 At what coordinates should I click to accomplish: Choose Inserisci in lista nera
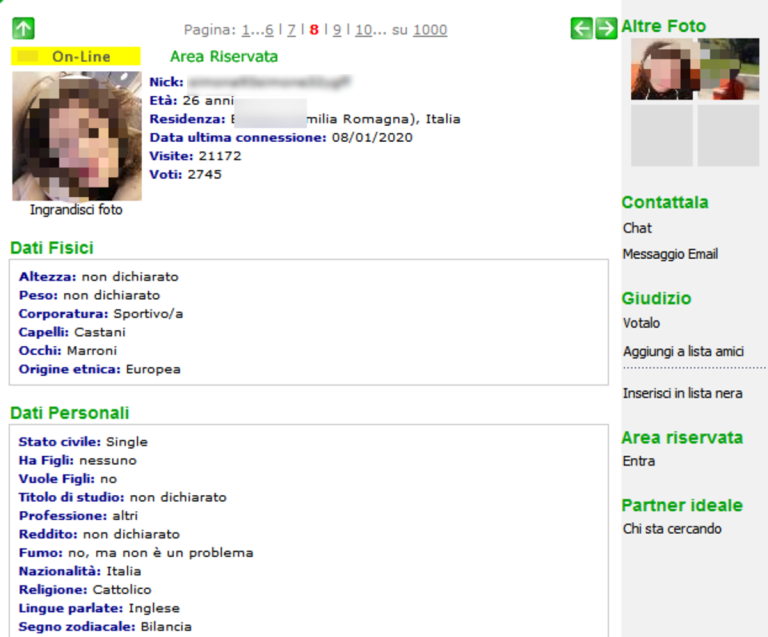682,393
